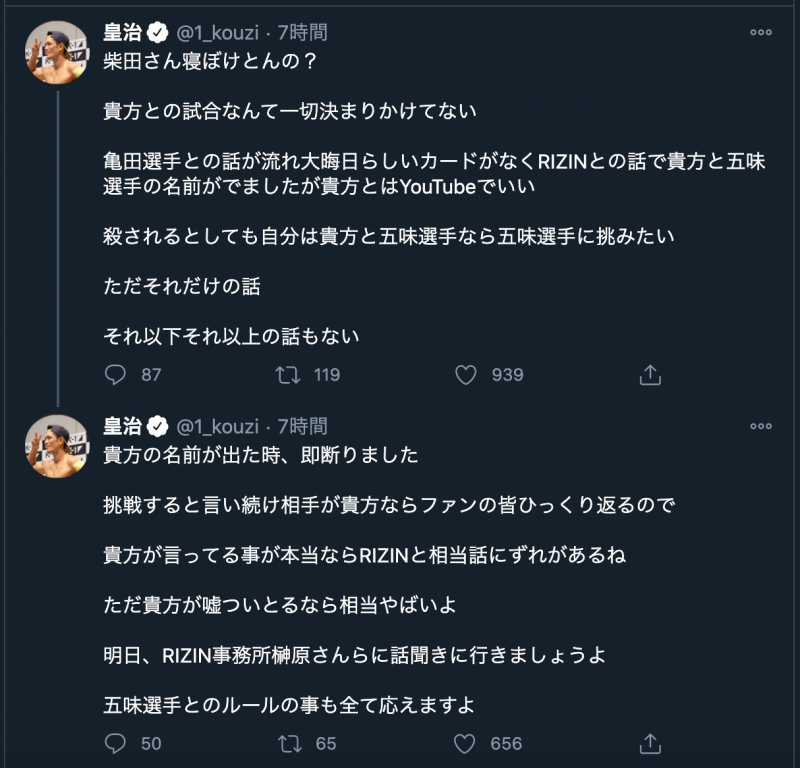800x768 pixels.
Task: Open @1_kouzi handle on second tweet
Action: click(218, 427)
